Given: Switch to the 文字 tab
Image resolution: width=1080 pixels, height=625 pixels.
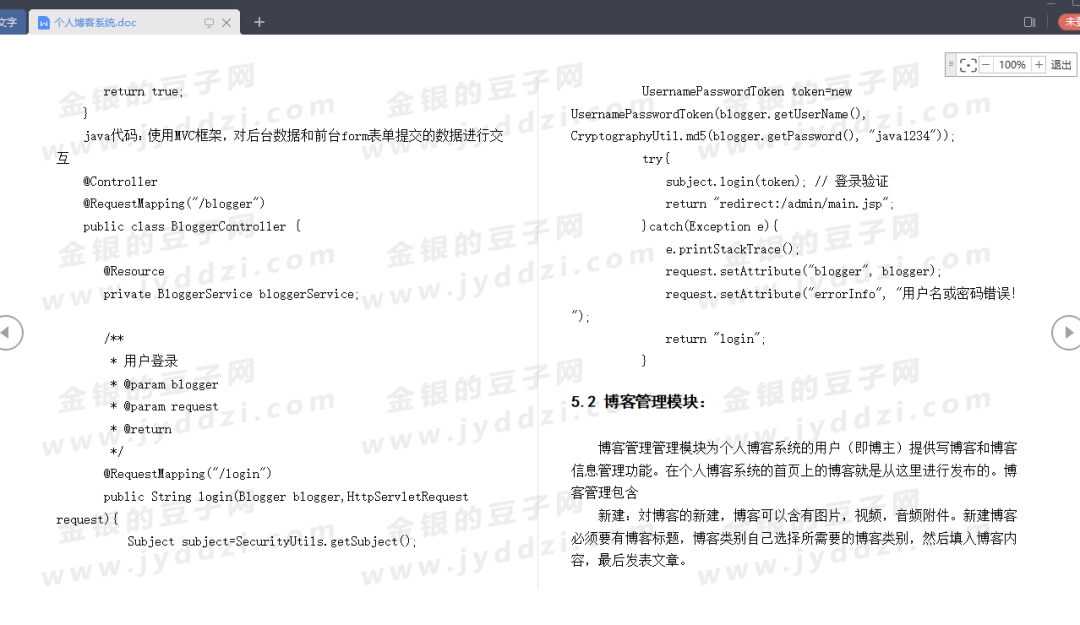Looking at the screenshot, I should [10, 22].
